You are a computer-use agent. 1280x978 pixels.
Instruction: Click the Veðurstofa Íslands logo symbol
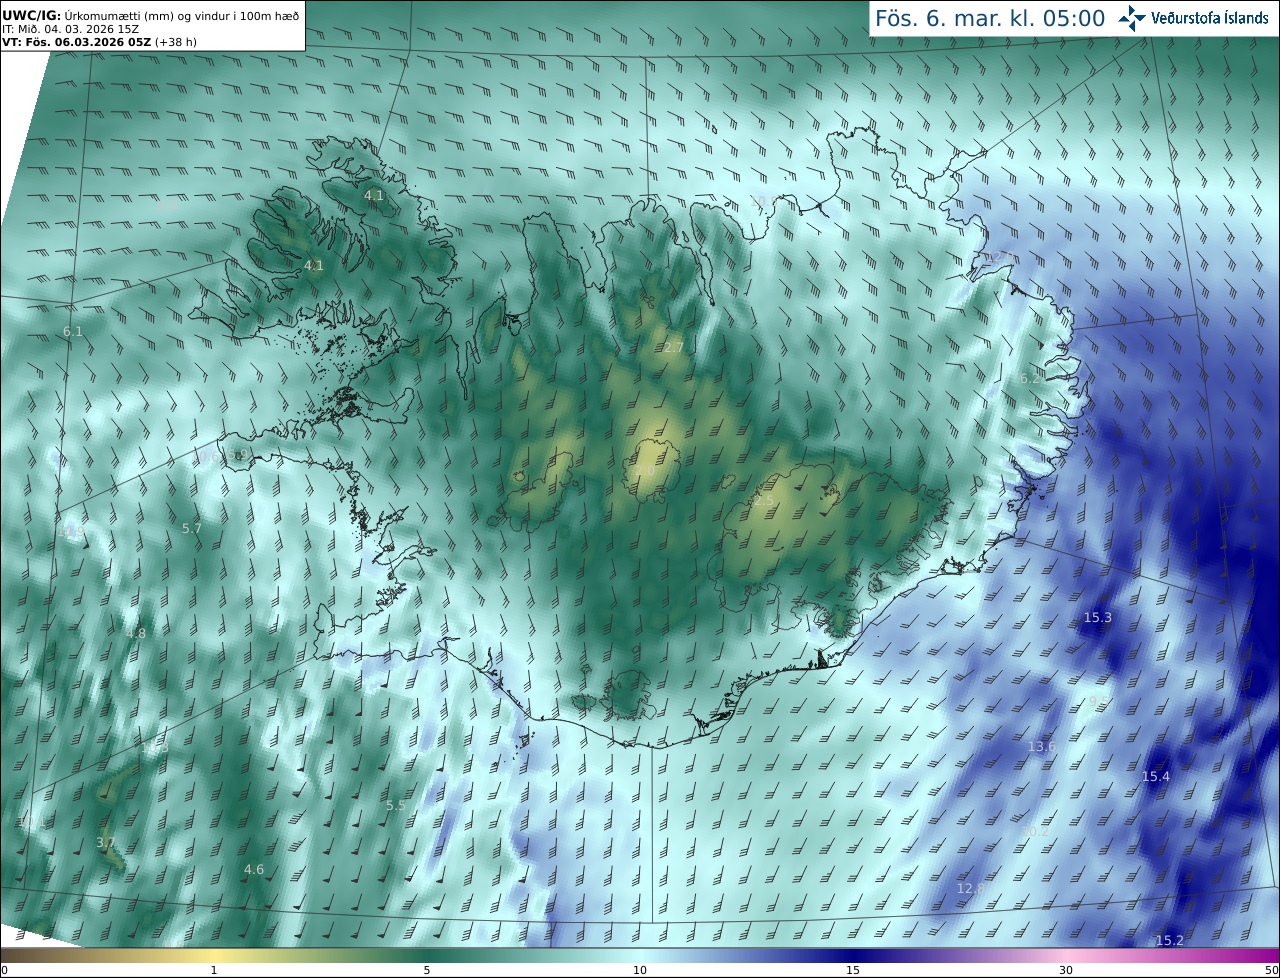pyautogui.click(x=1133, y=18)
